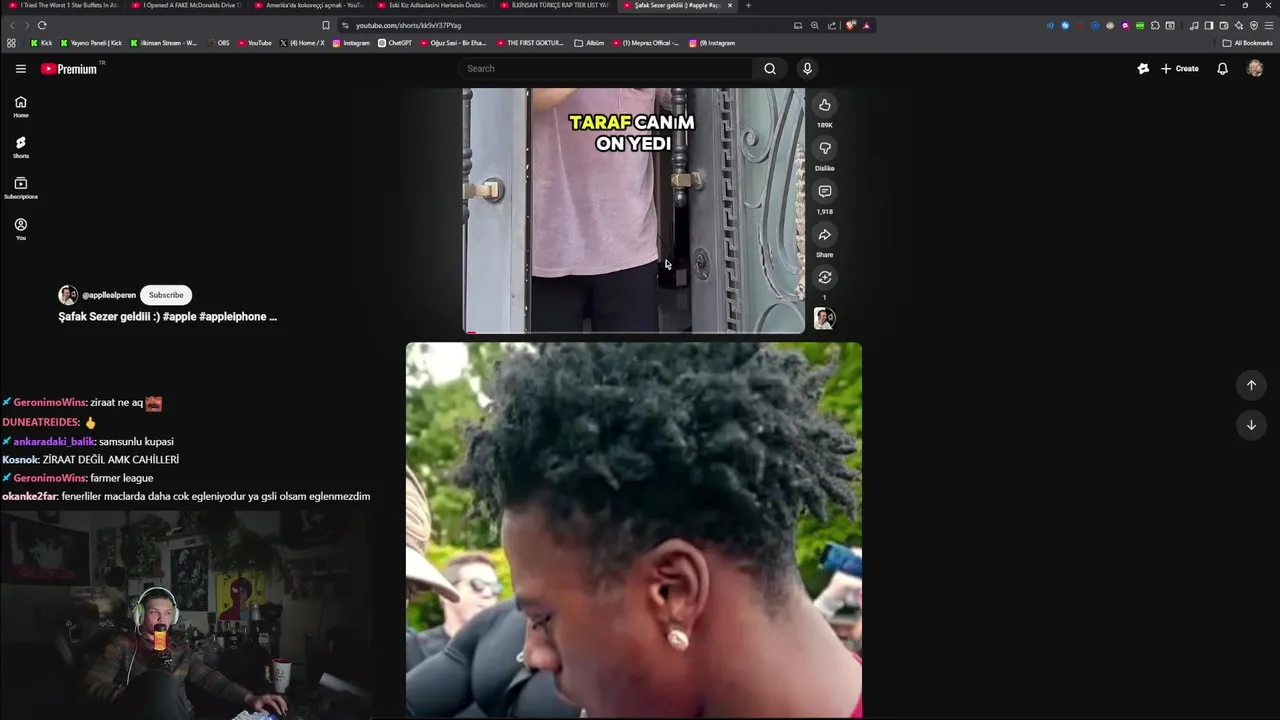This screenshot has width=1280, height=720.
Task: Expand the All Bookmarks folder
Action: click(x=1247, y=43)
